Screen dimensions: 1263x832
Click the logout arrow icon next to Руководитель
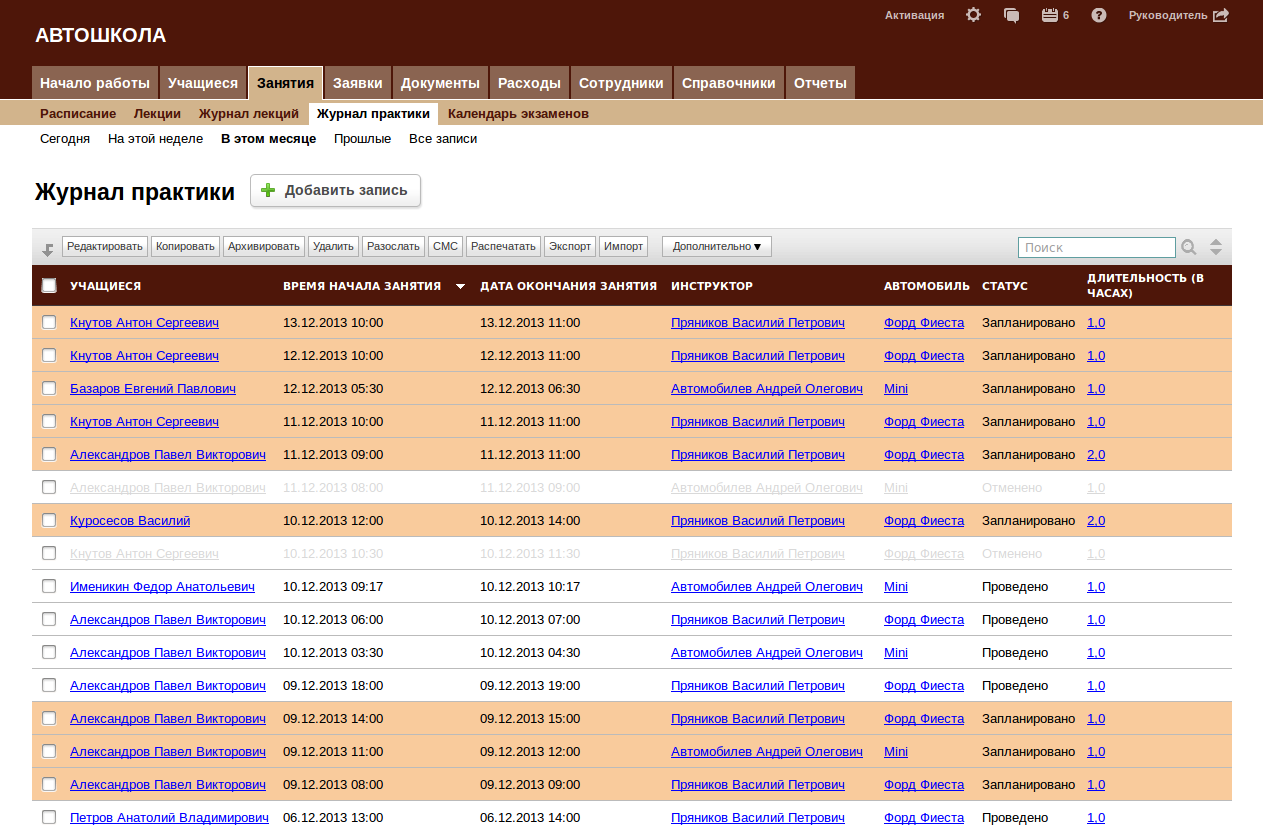click(1220, 15)
